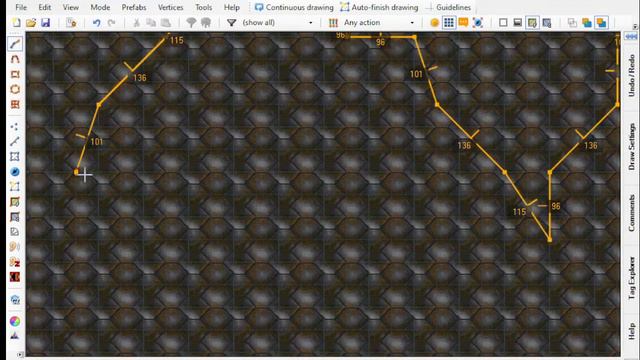This screenshot has height=360, width=640.
Task: Open the Undo / Redo side tab
Action: 631,76
